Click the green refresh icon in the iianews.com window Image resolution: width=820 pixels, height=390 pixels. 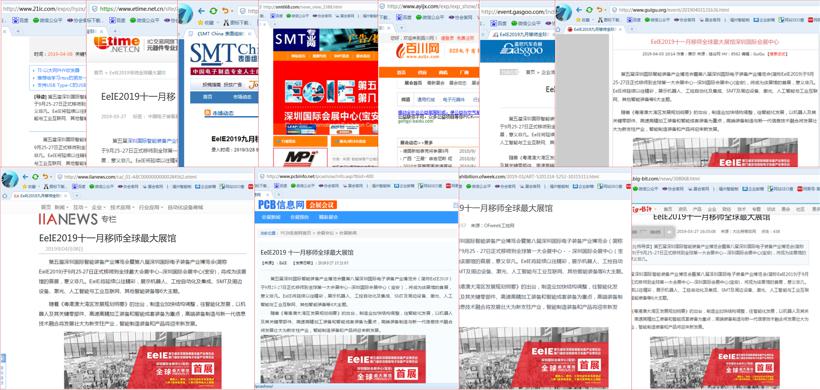pos(35,177)
